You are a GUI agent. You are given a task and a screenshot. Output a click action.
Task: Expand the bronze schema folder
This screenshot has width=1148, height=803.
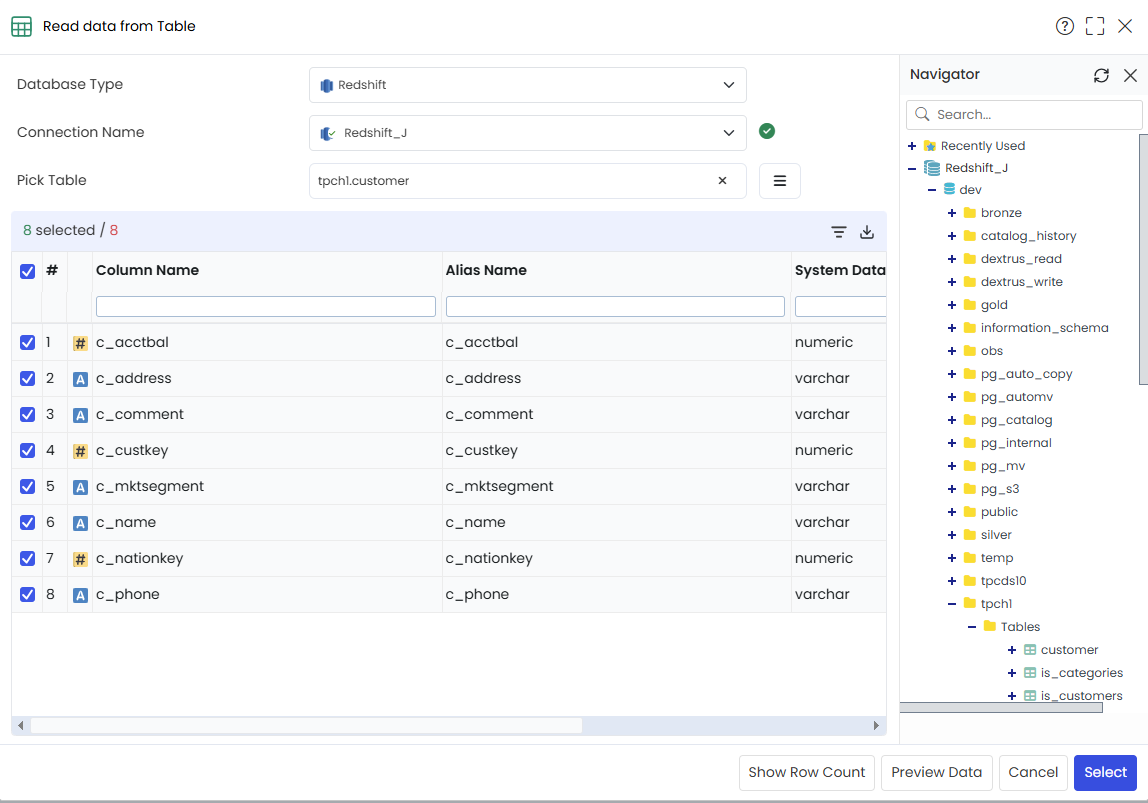[x=952, y=213]
